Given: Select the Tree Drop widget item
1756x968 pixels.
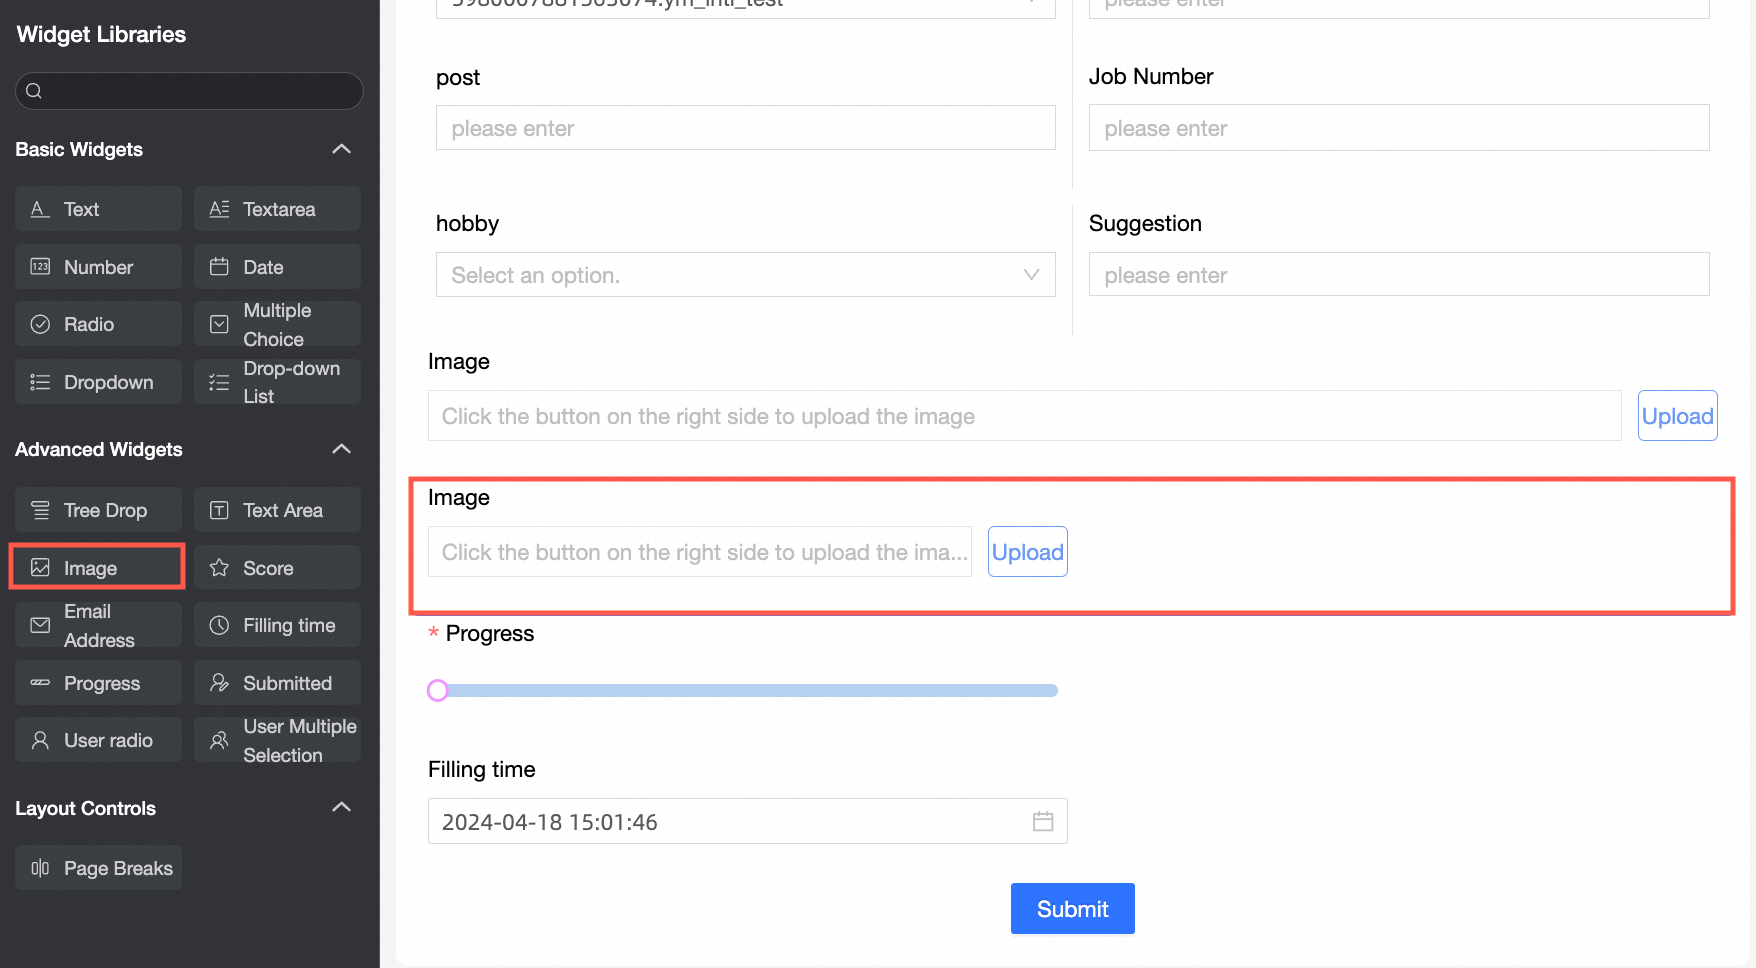Looking at the screenshot, I should (98, 510).
